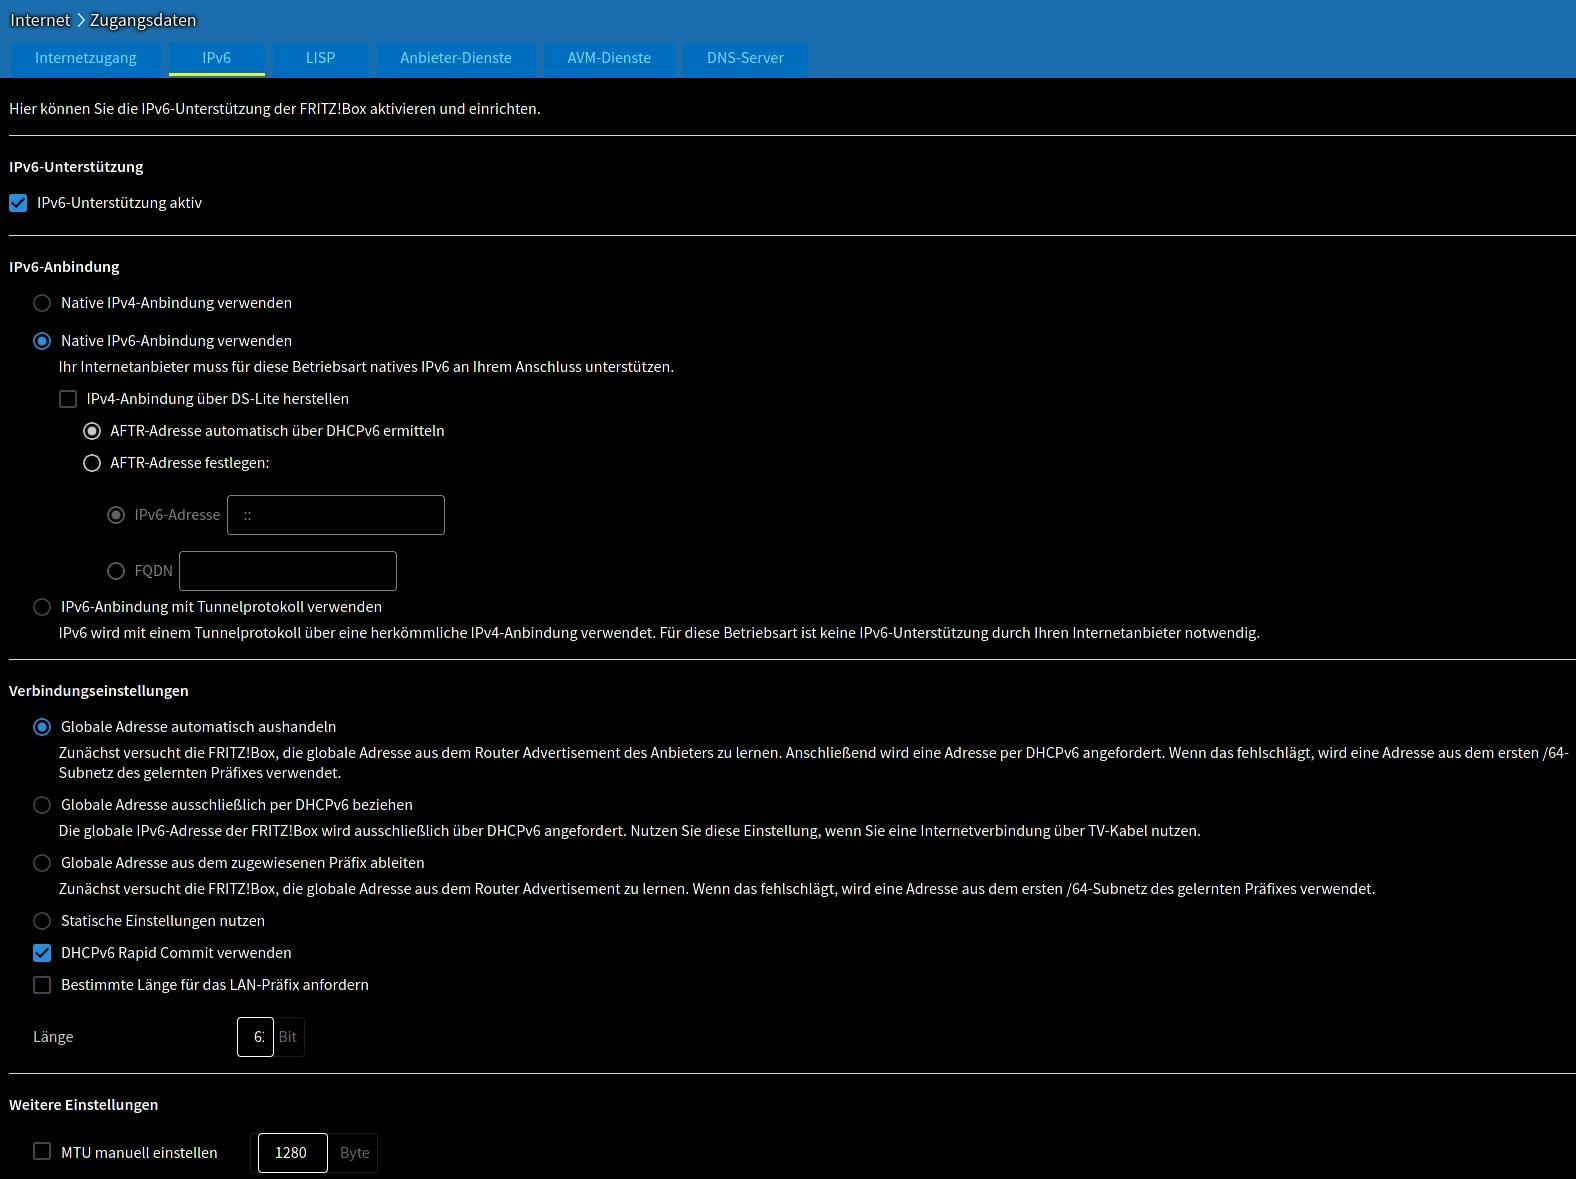Uncheck DHCPv6 Rapid Commit verwenden

click(42, 953)
